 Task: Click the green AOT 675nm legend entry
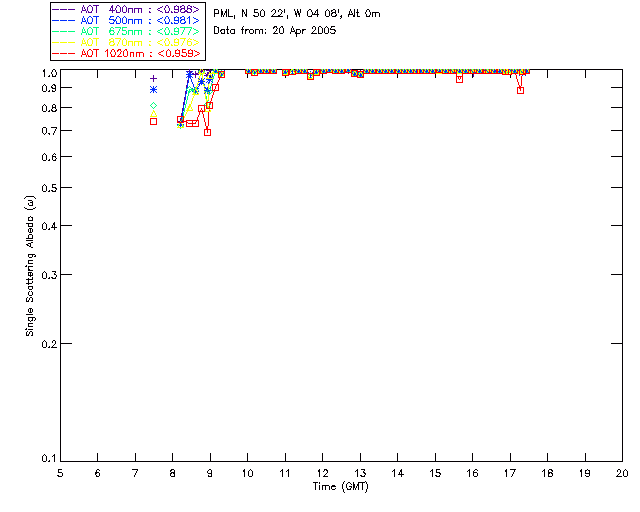tap(126, 31)
